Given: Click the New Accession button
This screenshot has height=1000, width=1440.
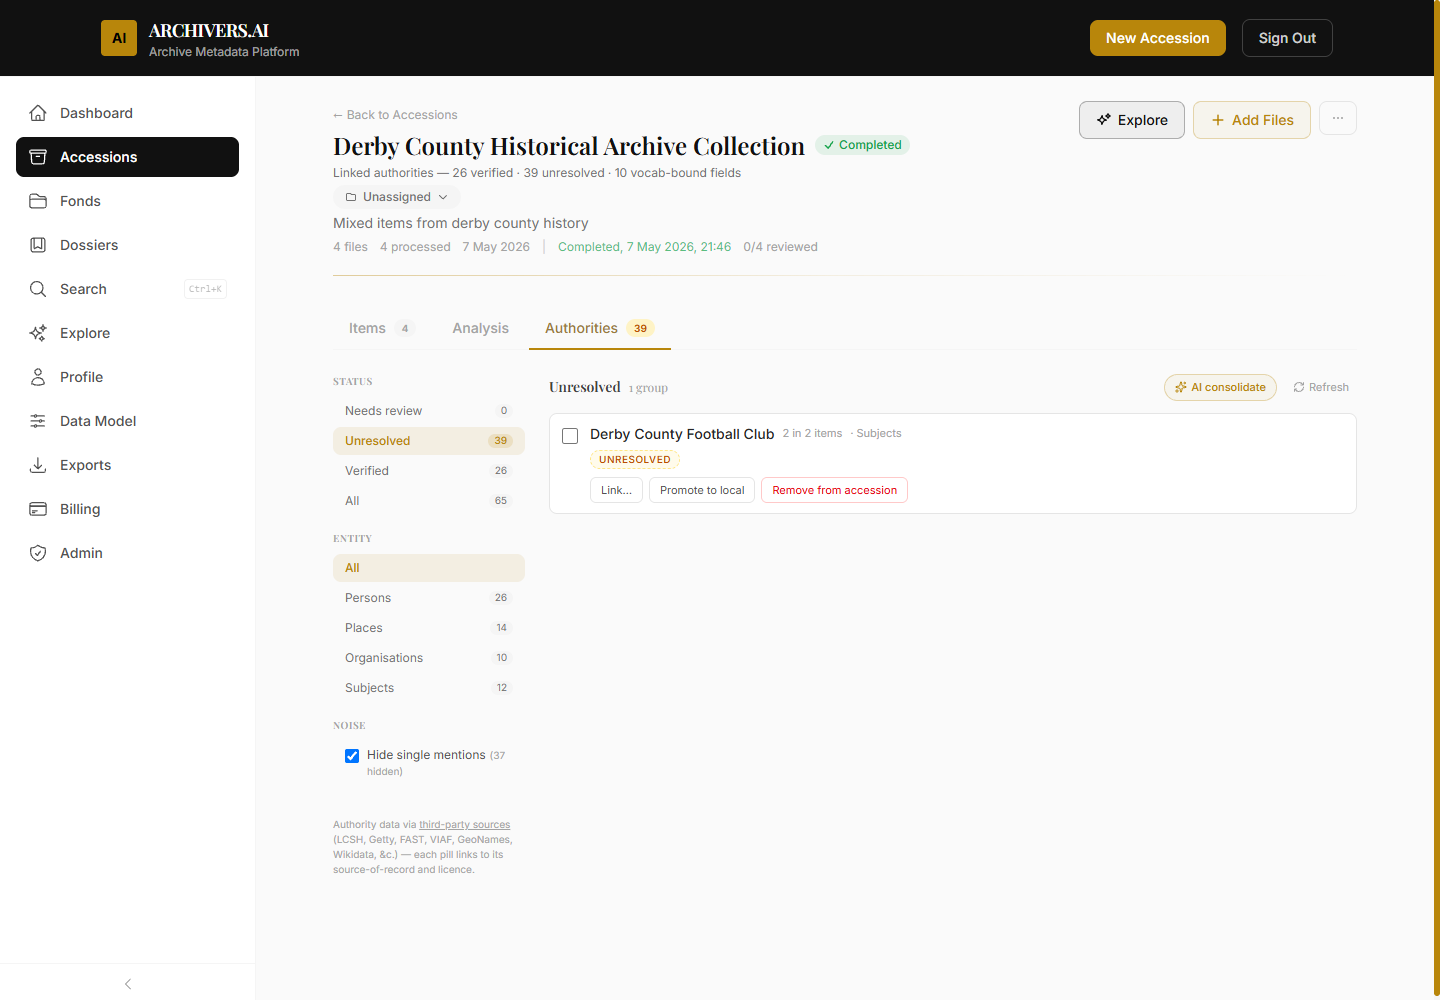Looking at the screenshot, I should pos(1157,38).
